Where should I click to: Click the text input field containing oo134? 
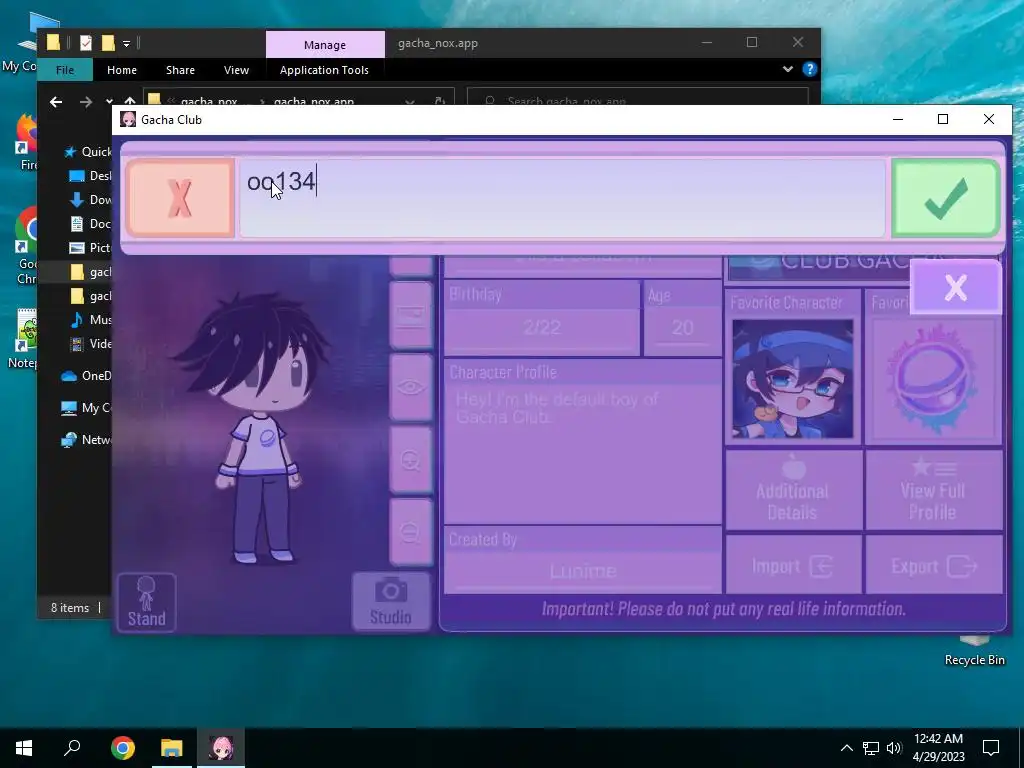click(562, 199)
